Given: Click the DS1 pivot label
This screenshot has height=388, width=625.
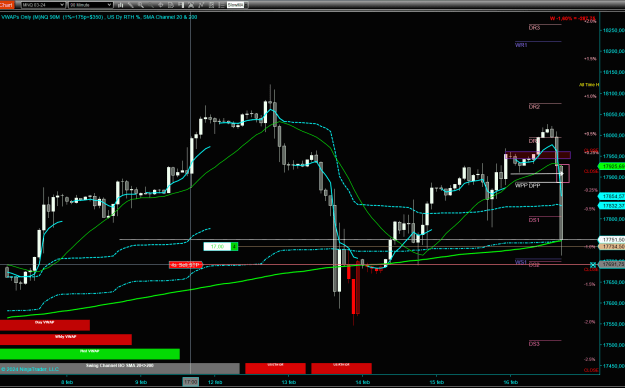Looking at the screenshot, I should [x=534, y=220].
